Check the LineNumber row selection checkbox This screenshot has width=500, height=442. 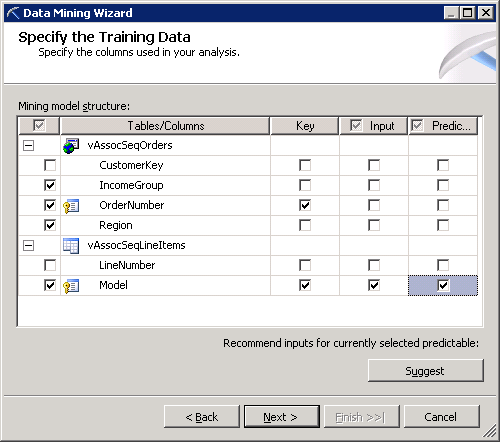[50, 265]
